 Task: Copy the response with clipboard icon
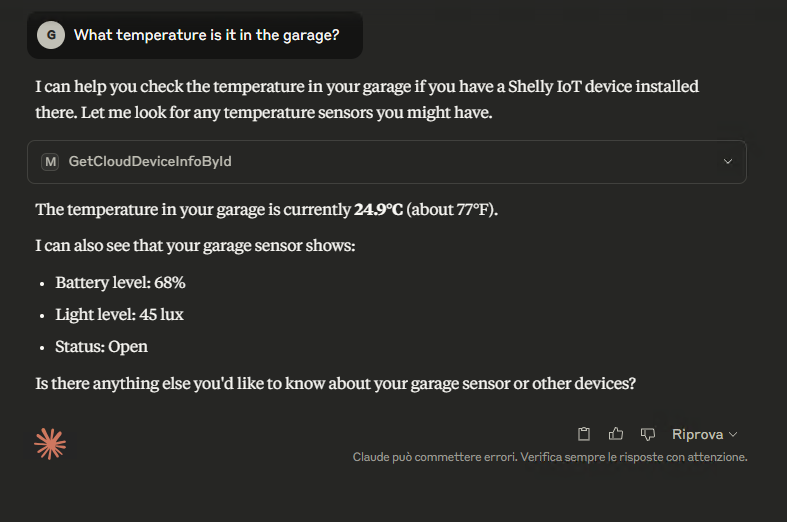584,434
